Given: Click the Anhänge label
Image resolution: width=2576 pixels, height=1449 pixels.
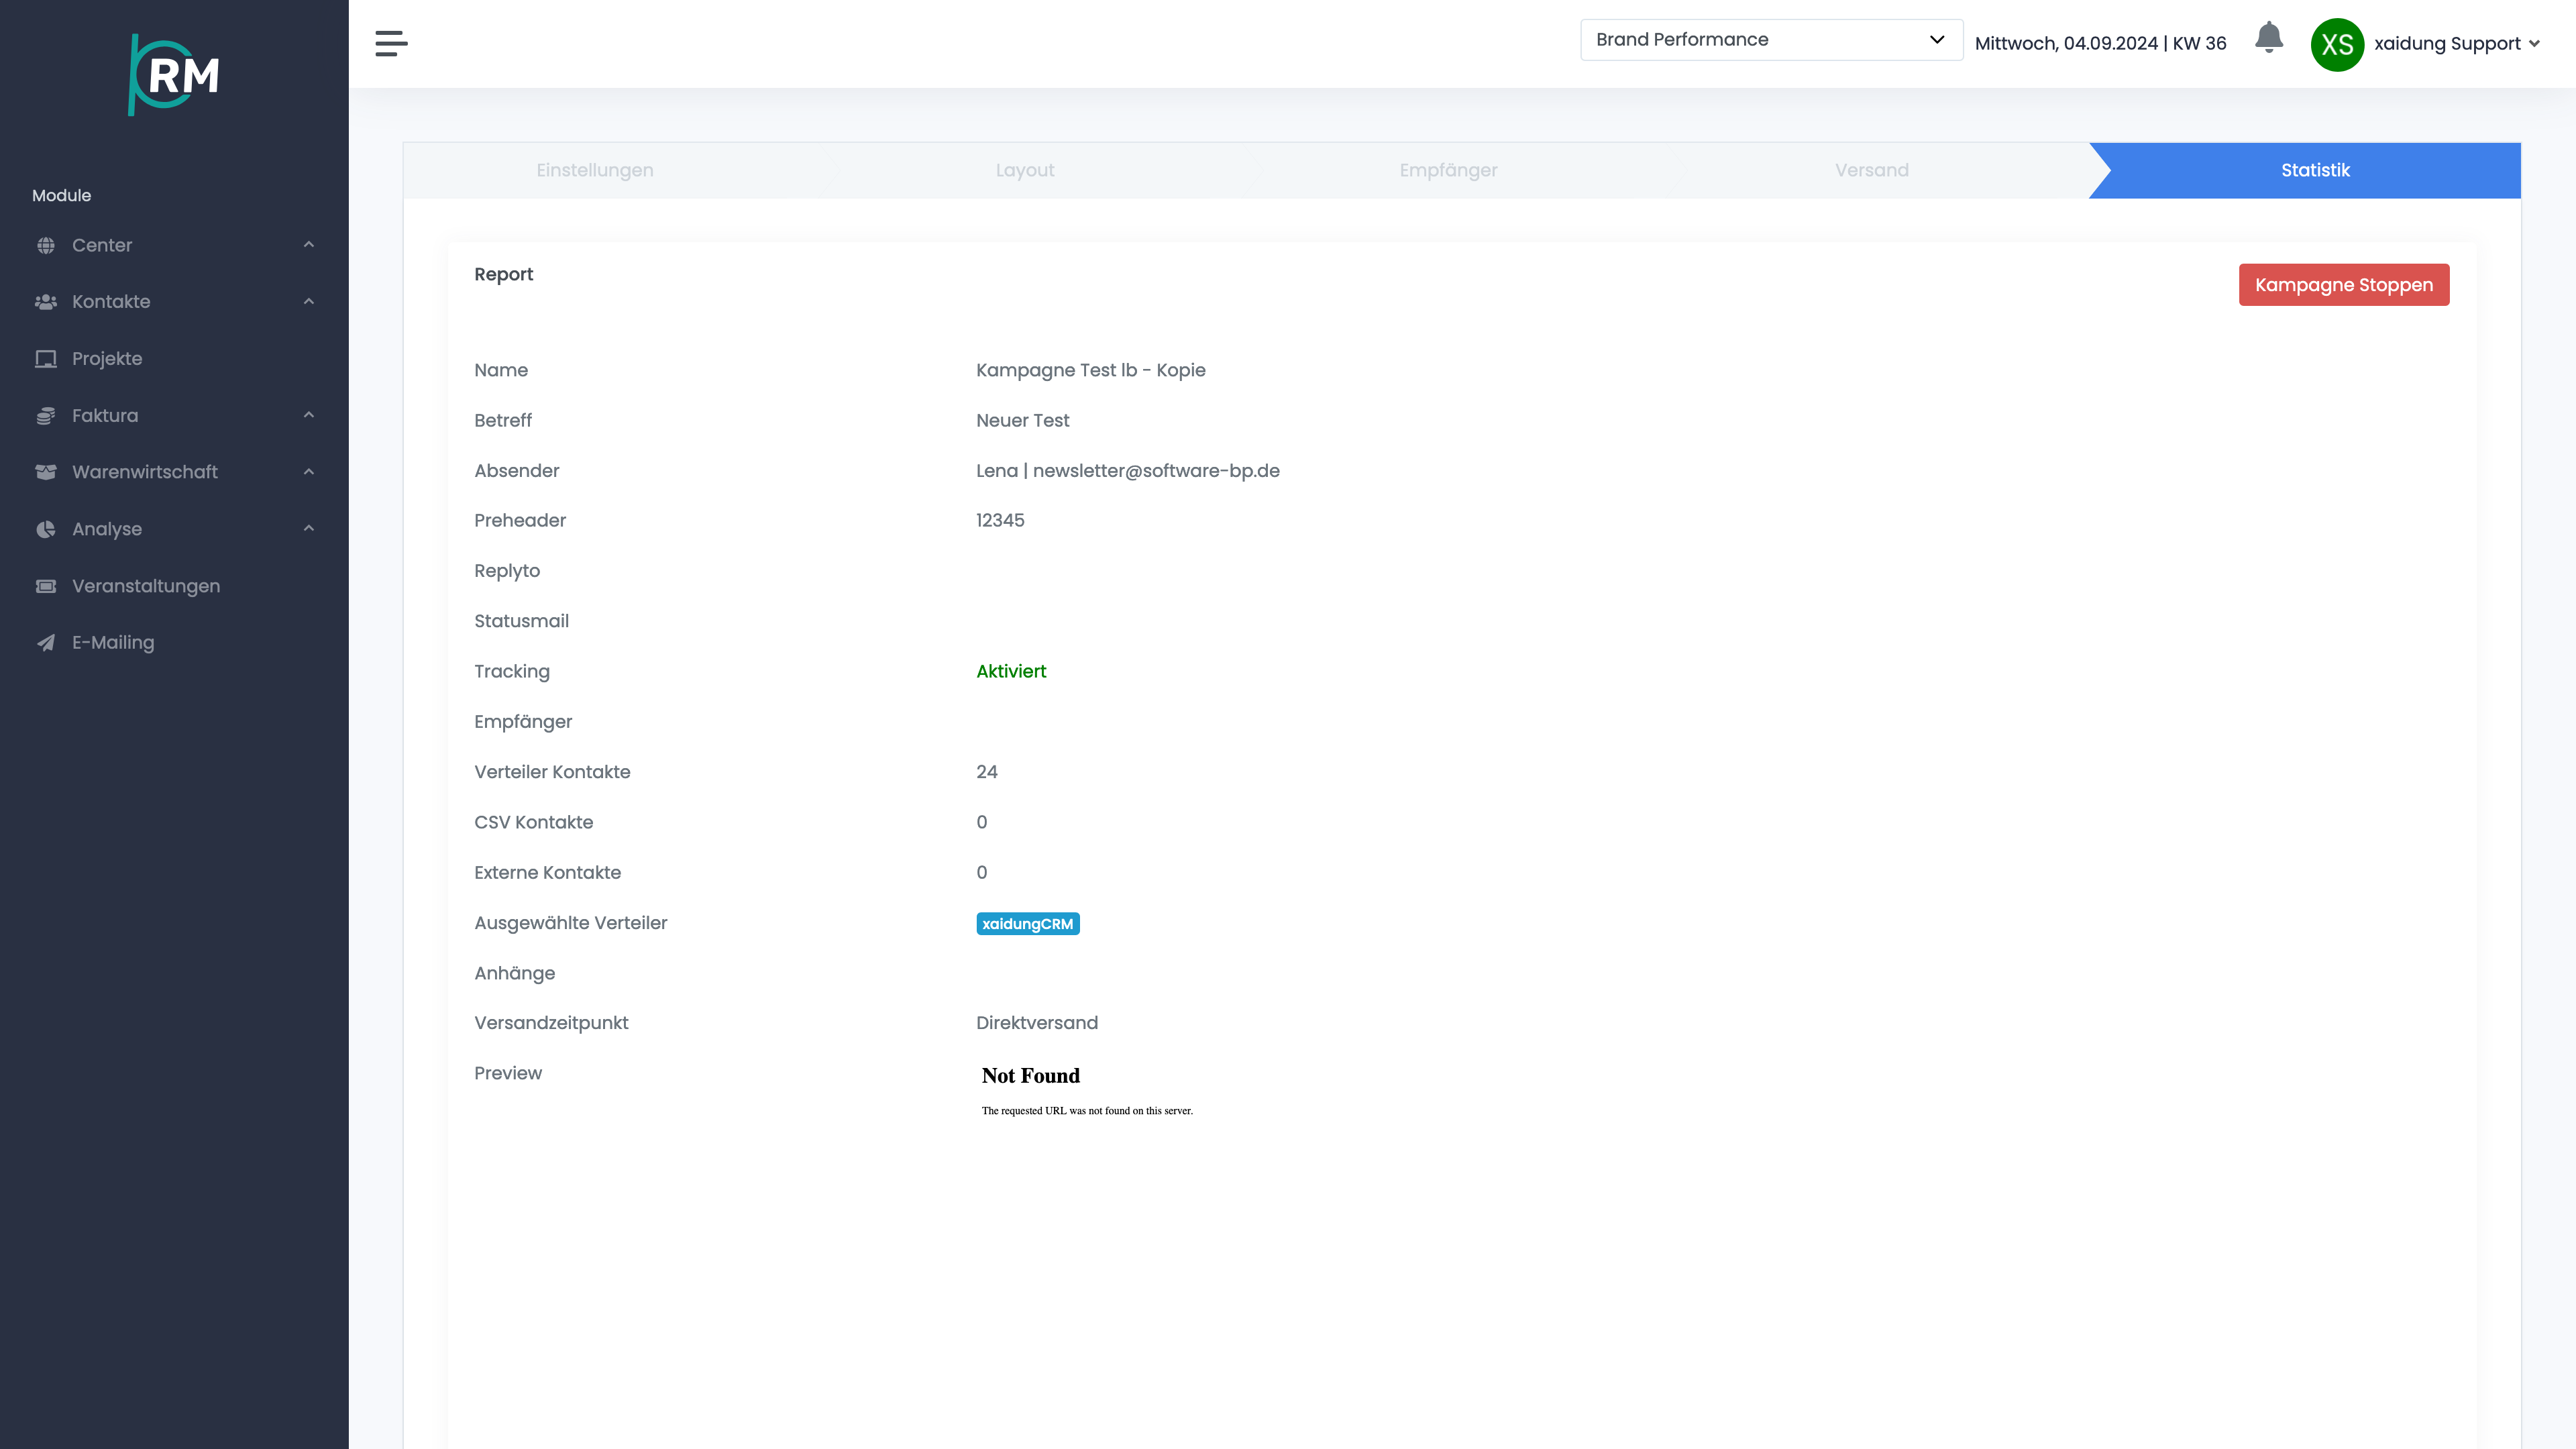Looking at the screenshot, I should [x=514, y=974].
